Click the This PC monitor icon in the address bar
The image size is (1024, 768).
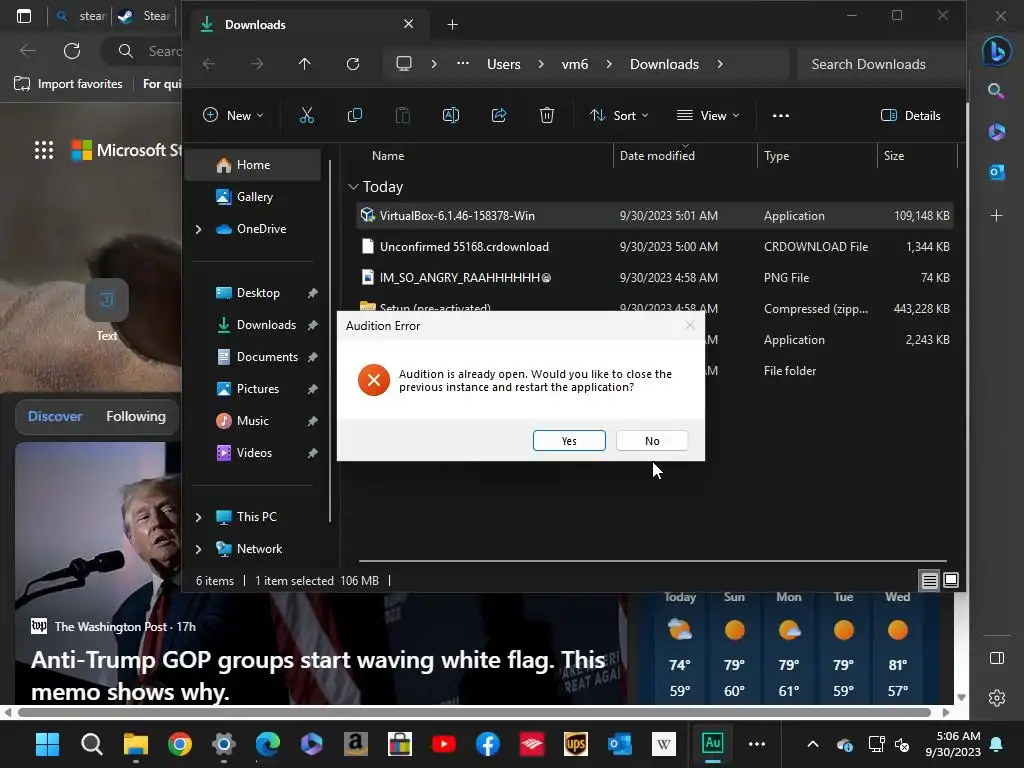[x=404, y=63]
